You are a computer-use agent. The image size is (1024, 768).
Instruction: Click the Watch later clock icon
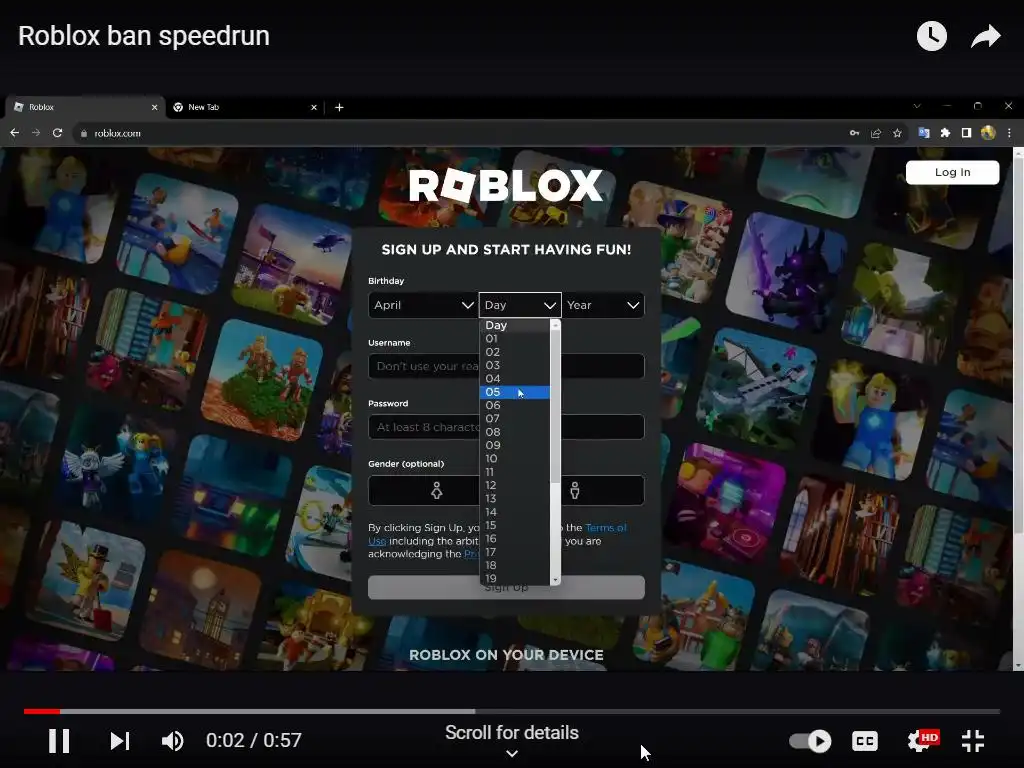click(x=932, y=36)
